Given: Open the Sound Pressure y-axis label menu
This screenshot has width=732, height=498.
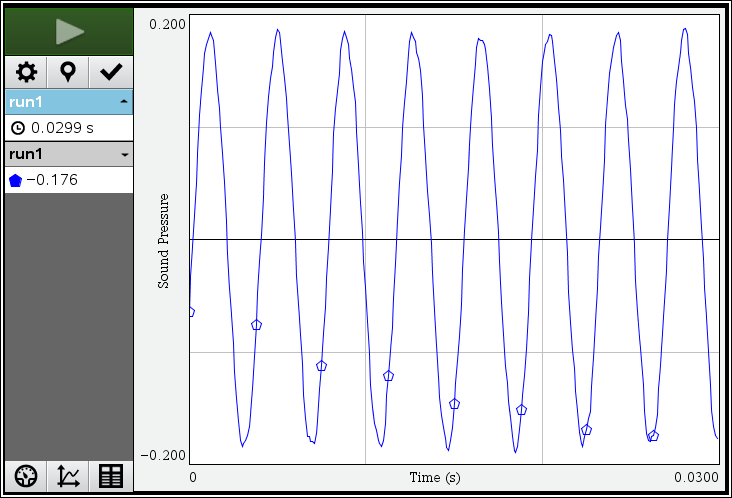Looking at the screenshot, I should click(163, 241).
